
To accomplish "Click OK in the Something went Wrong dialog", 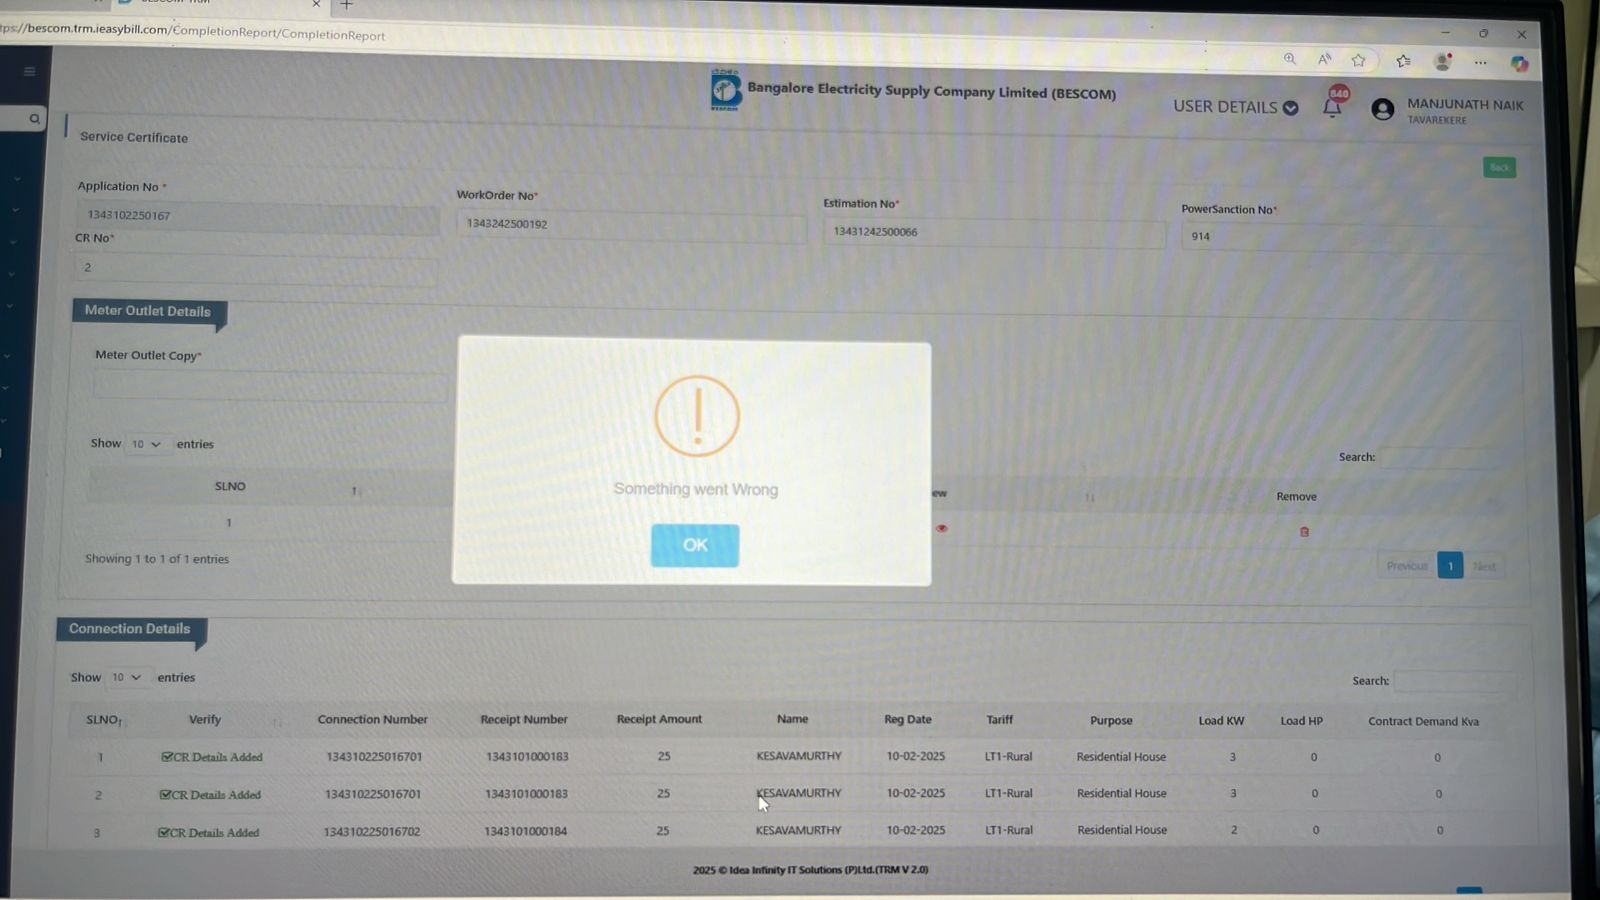I will pos(695,545).
